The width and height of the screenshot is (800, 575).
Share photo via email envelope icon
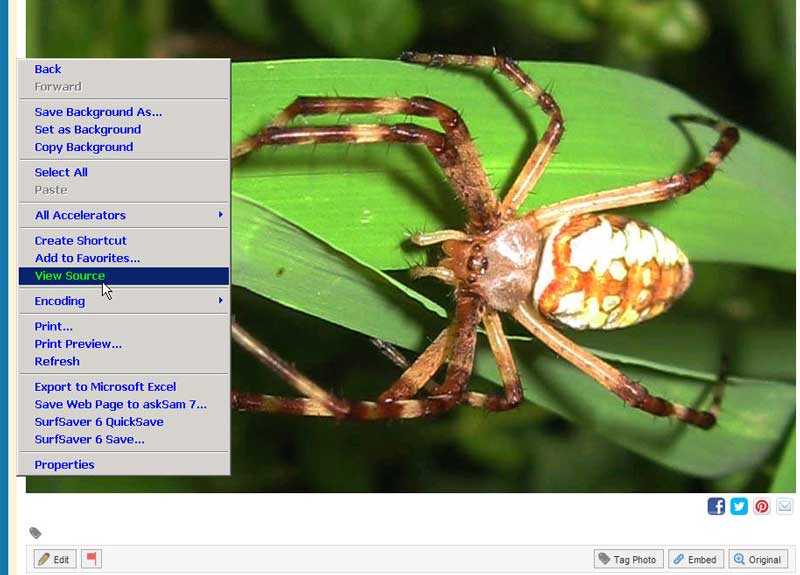pos(785,506)
